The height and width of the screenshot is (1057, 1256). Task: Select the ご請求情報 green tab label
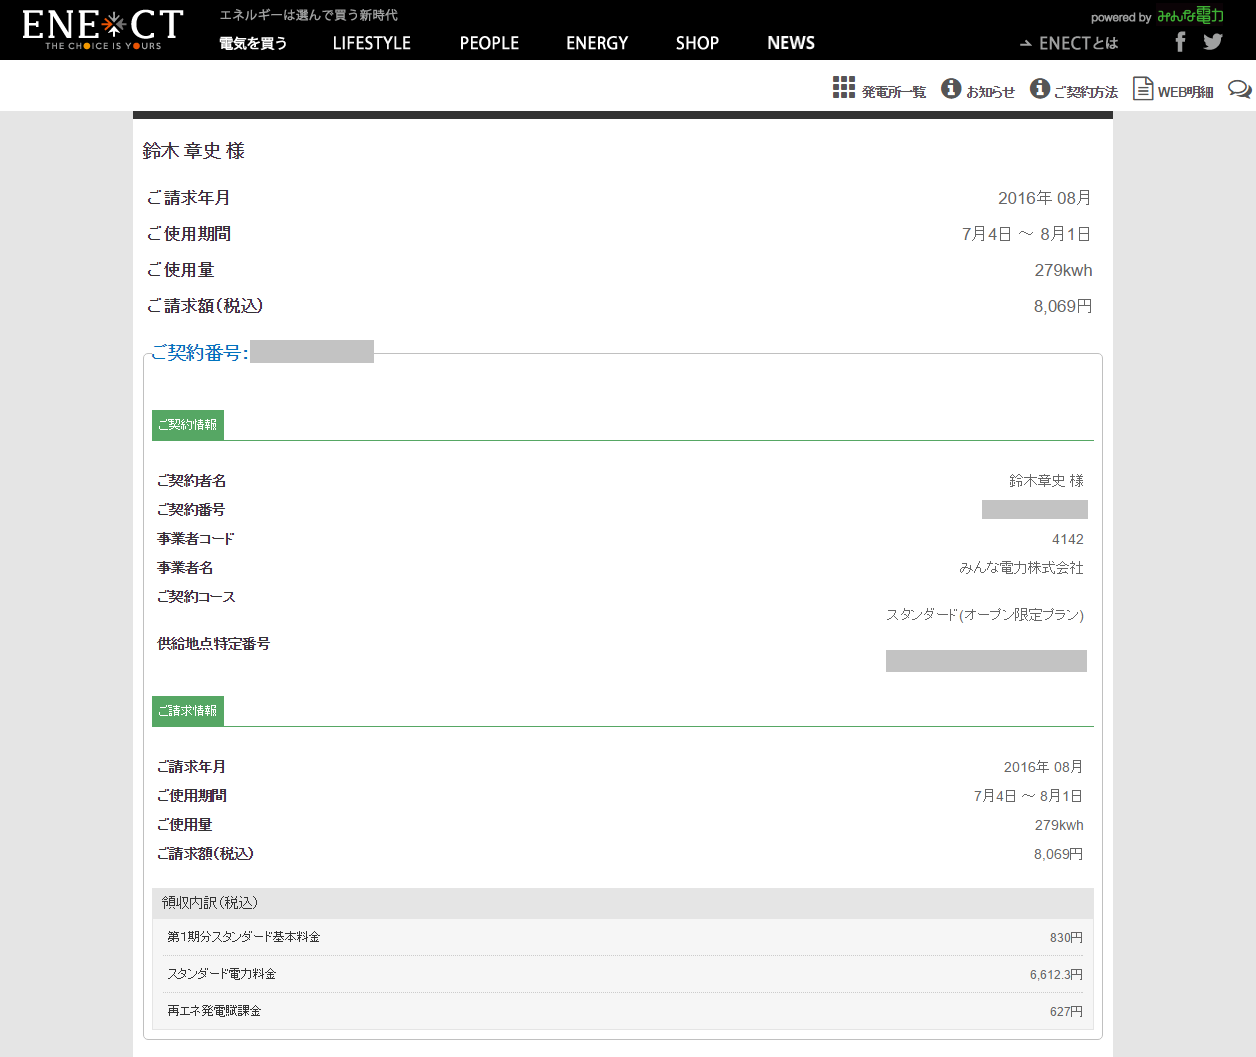(188, 711)
